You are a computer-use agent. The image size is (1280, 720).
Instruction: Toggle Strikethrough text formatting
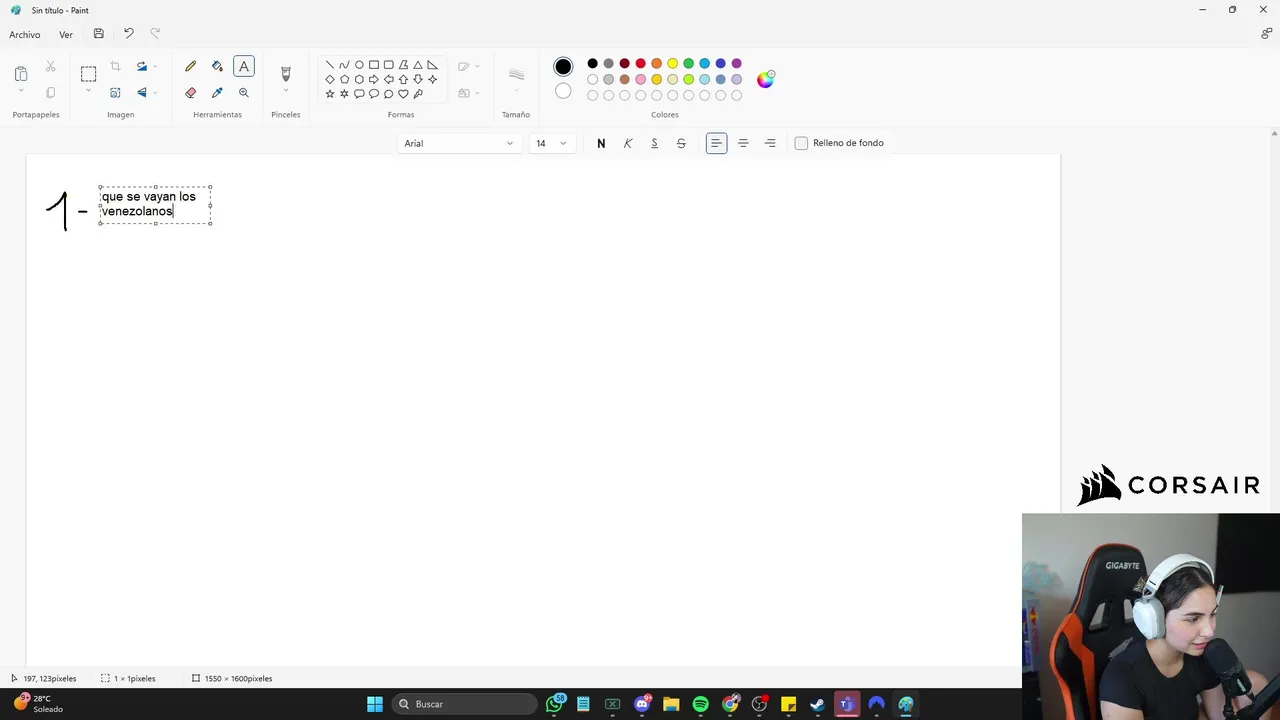(x=681, y=143)
